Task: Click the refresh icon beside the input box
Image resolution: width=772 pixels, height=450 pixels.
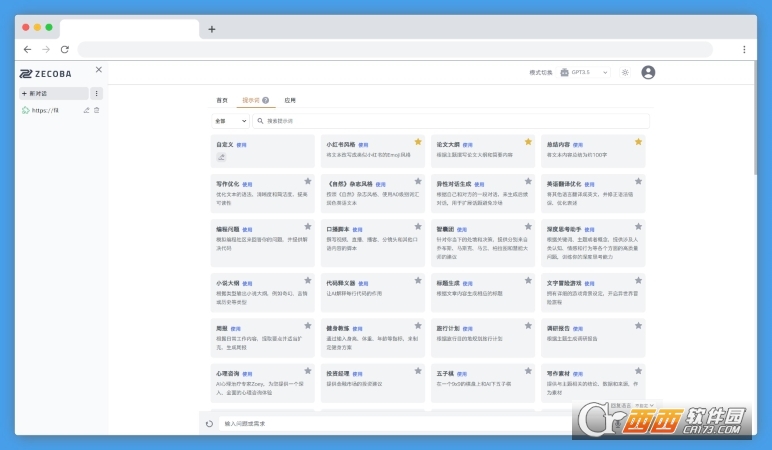Action: [209, 423]
